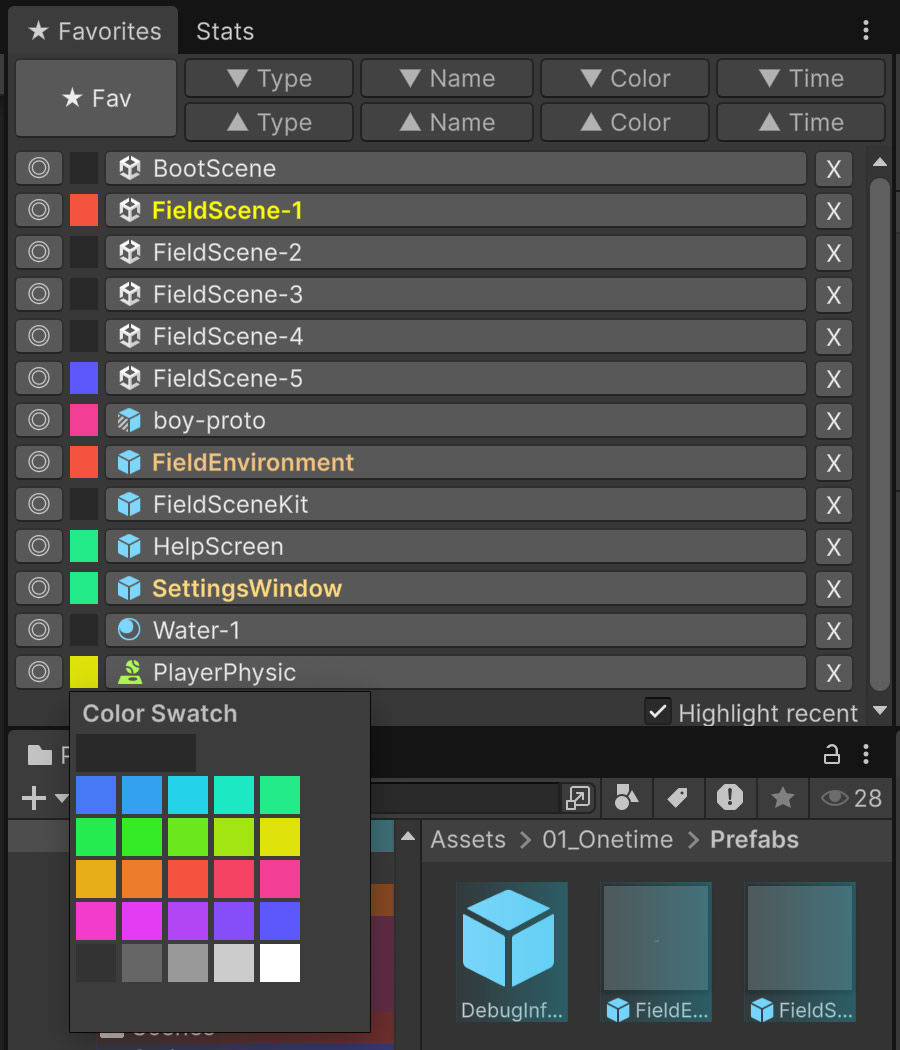This screenshot has width=900, height=1050.
Task: Click the exclamation mark icon in Project toolbar
Action: 730,797
